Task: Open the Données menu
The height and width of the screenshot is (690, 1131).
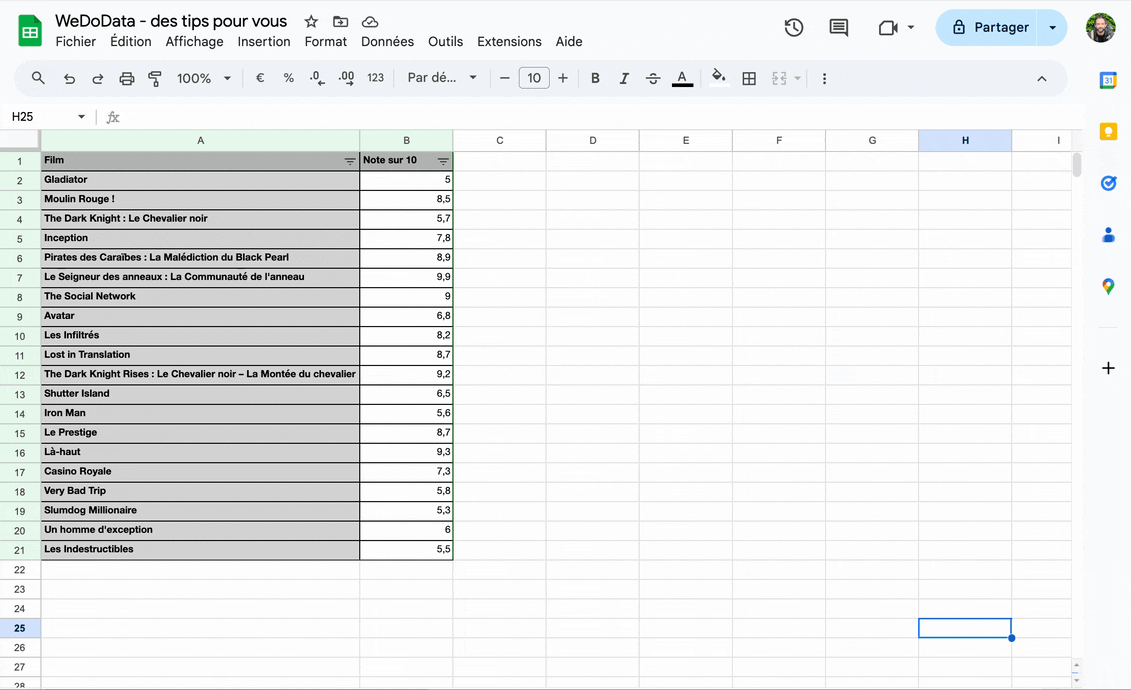Action: pyautogui.click(x=387, y=42)
